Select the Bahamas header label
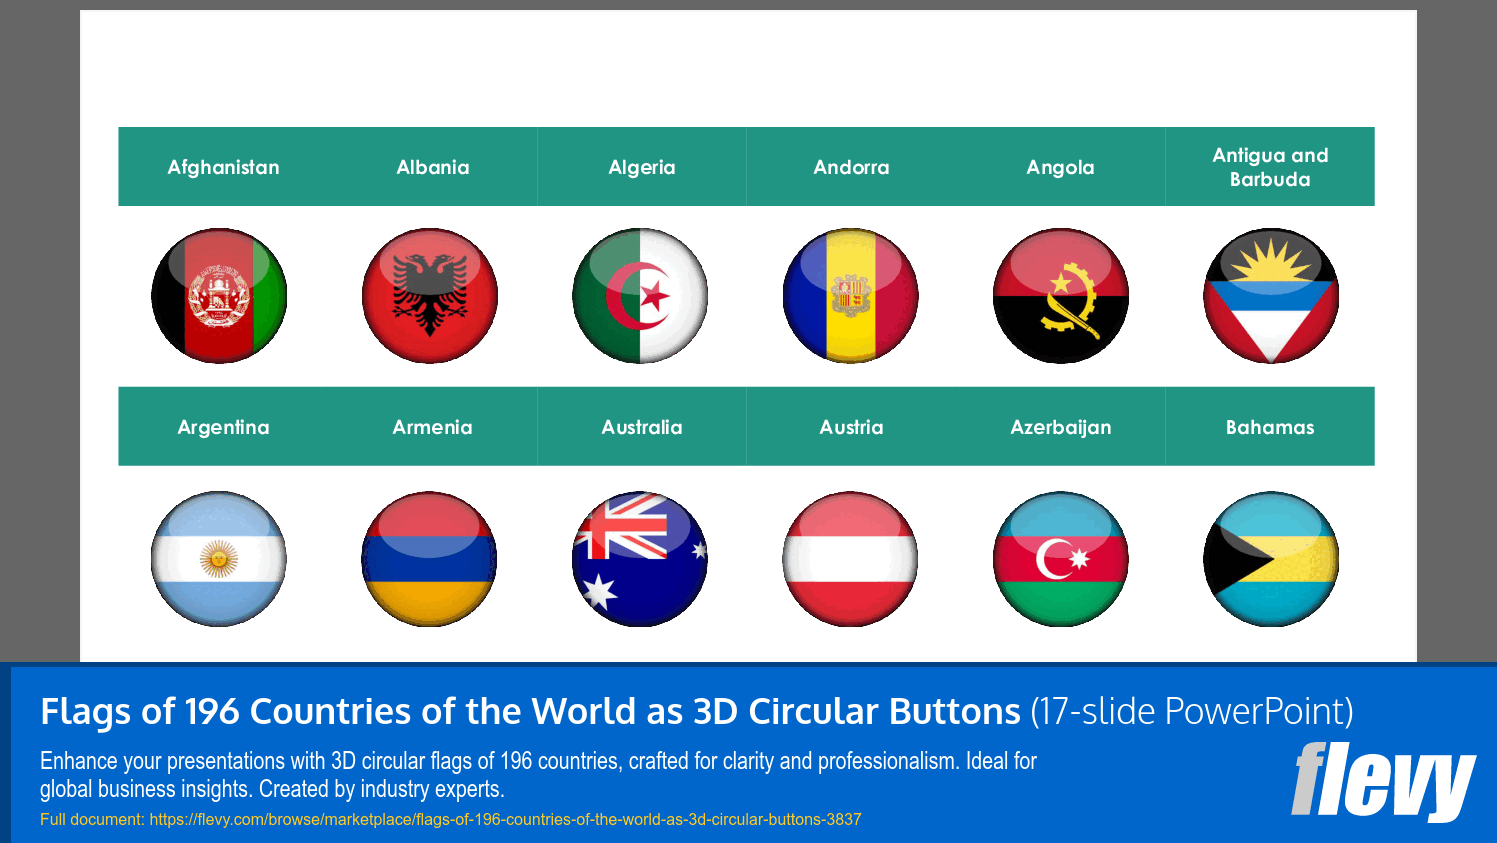The width and height of the screenshot is (1497, 843). tap(1270, 426)
